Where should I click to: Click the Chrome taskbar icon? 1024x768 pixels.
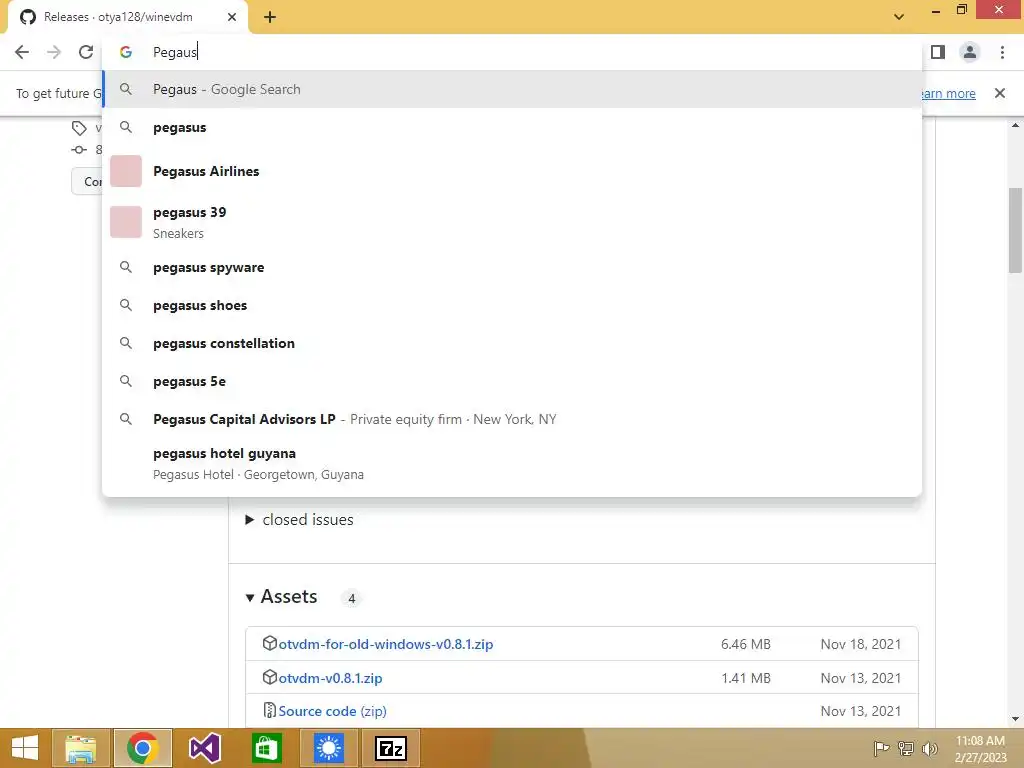142,748
